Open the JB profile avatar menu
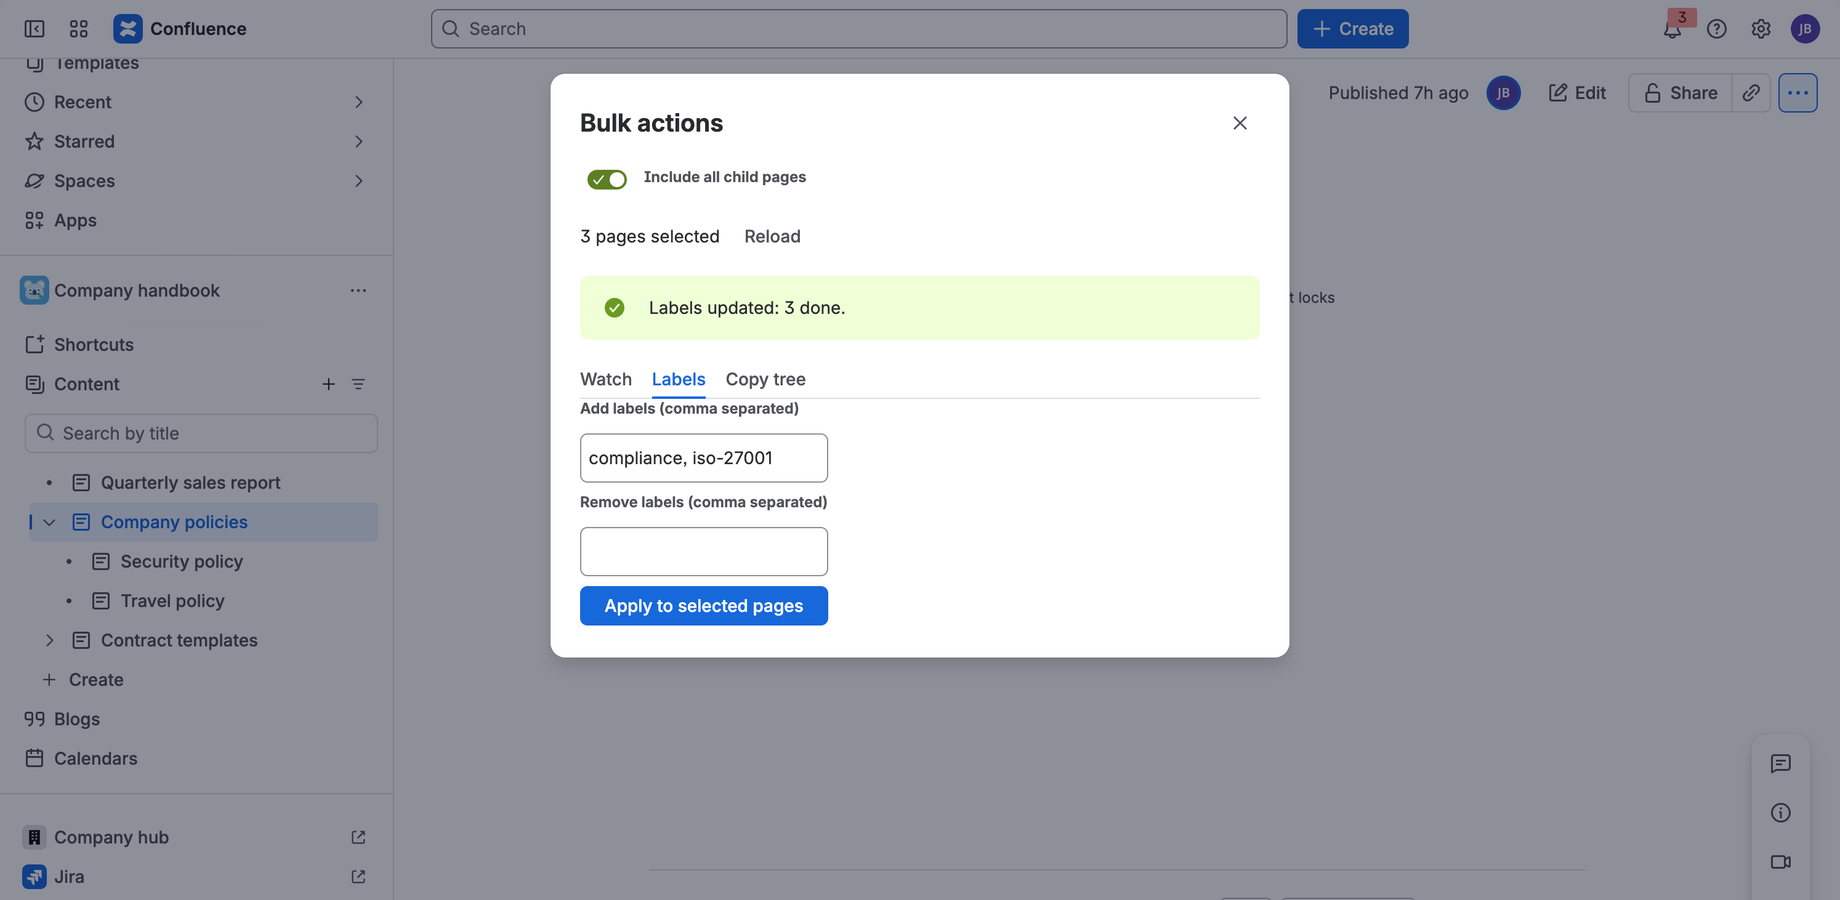This screenshot has width=1840, height=900. tap(1805, 29)
